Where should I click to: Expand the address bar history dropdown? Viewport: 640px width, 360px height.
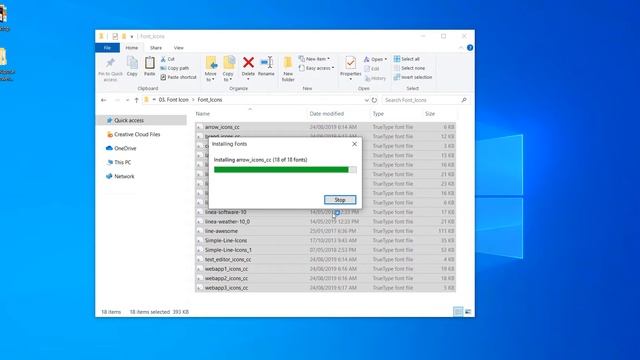click(367, 100)
